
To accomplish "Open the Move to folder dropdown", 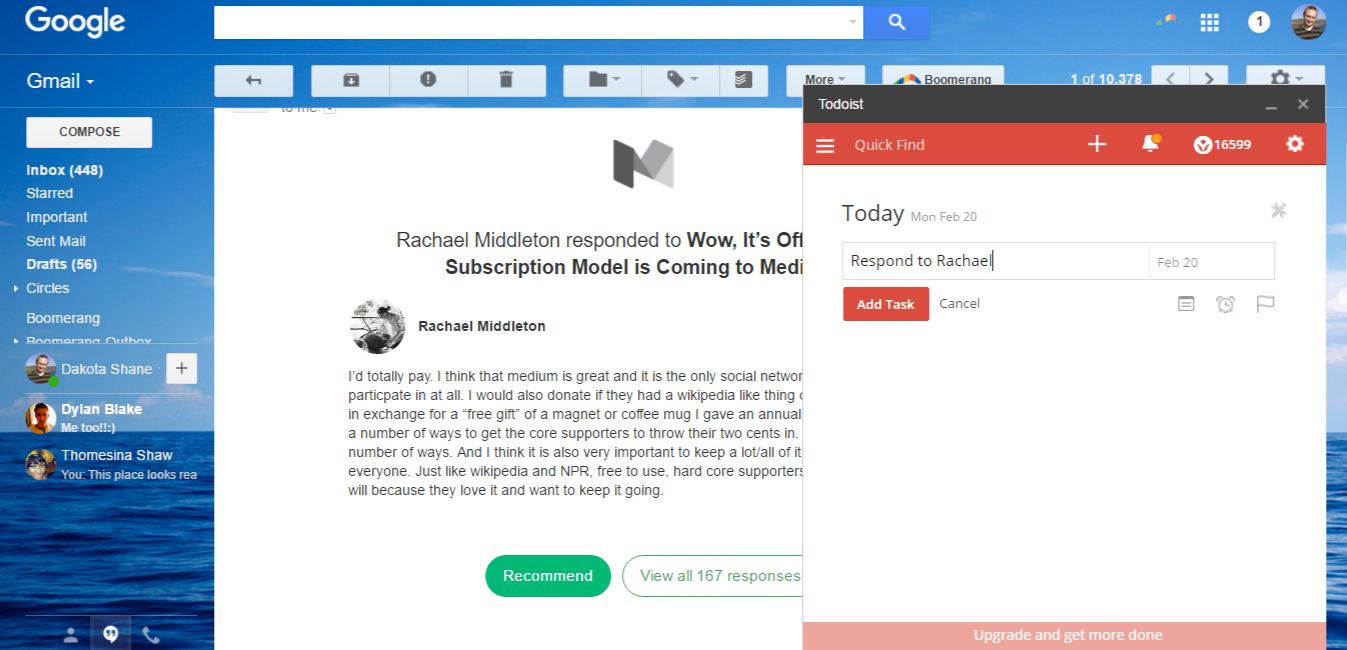I will coord(603,80).
